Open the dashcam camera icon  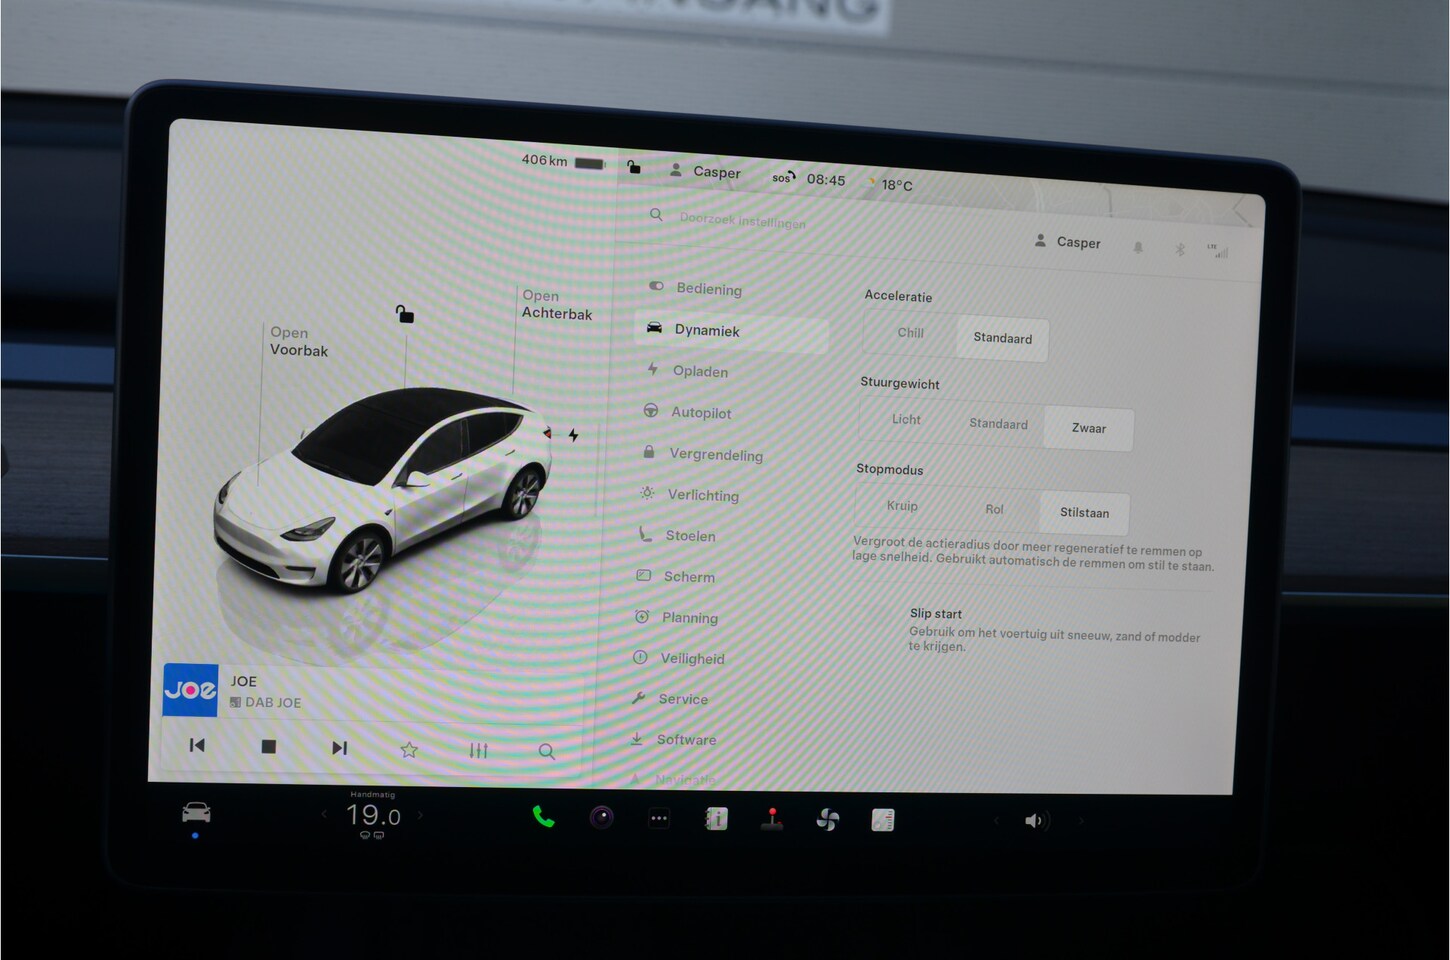click(x=601, y=818)
